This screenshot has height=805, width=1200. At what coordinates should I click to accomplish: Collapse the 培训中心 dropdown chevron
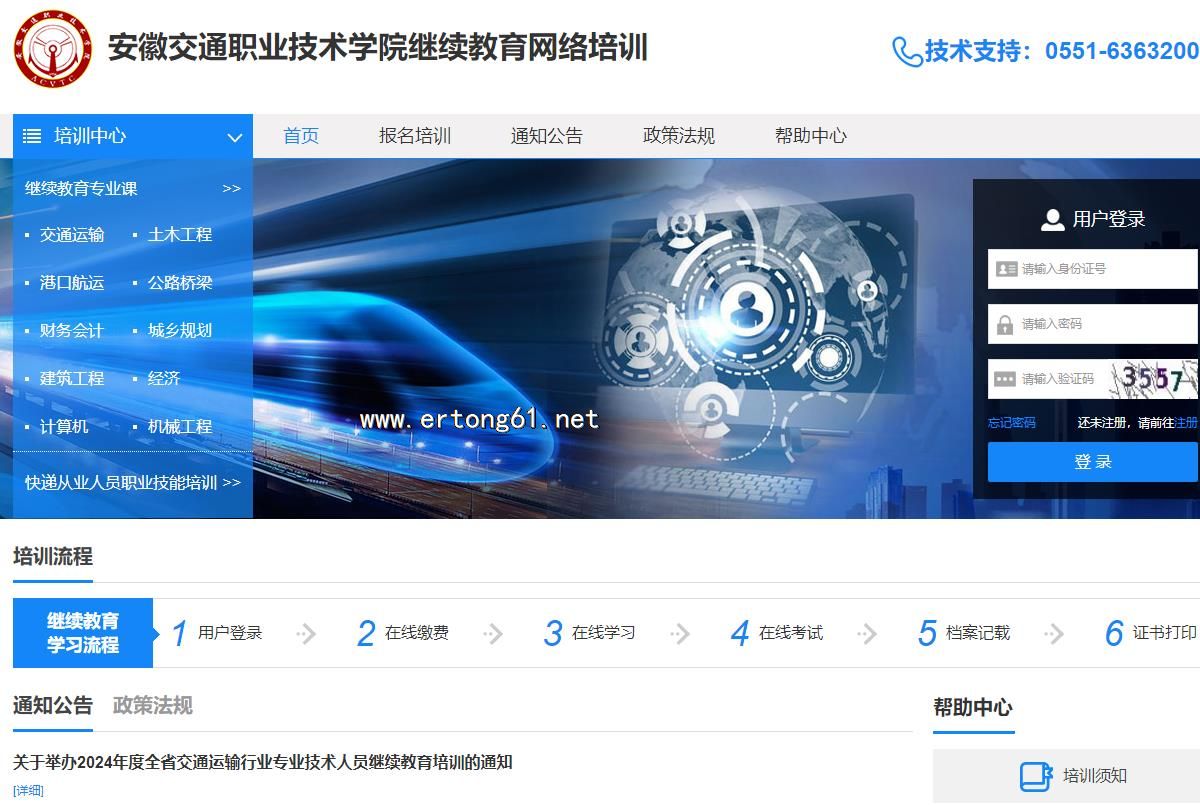click(235, 137)
